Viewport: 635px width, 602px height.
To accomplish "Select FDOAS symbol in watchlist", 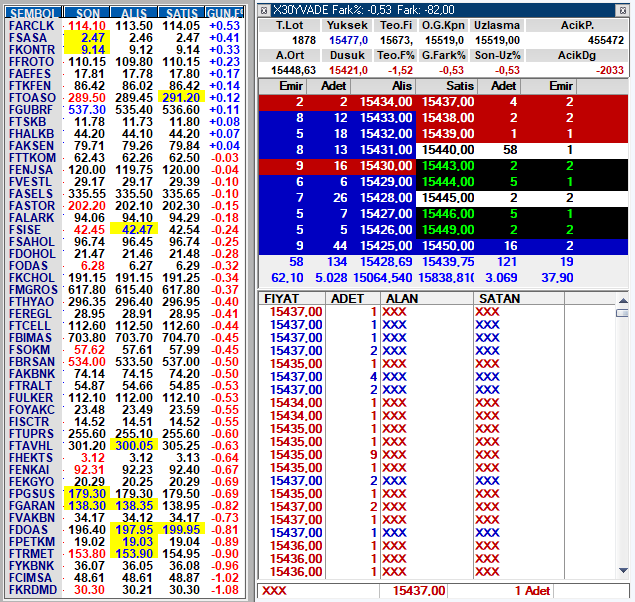I will [28, 530].
